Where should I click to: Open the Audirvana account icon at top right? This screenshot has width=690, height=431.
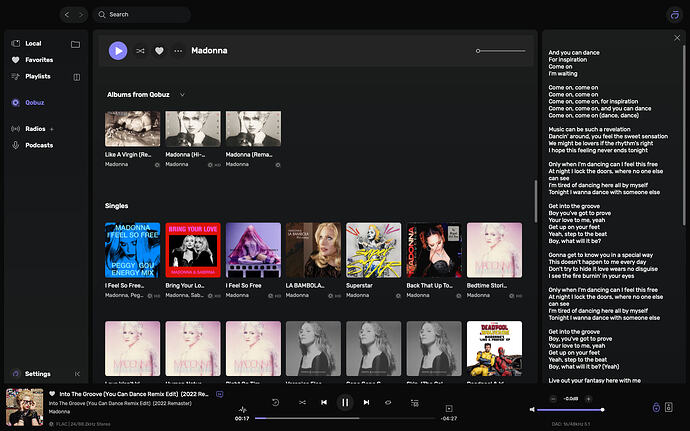pyautogui.click(x=675, y=15)
